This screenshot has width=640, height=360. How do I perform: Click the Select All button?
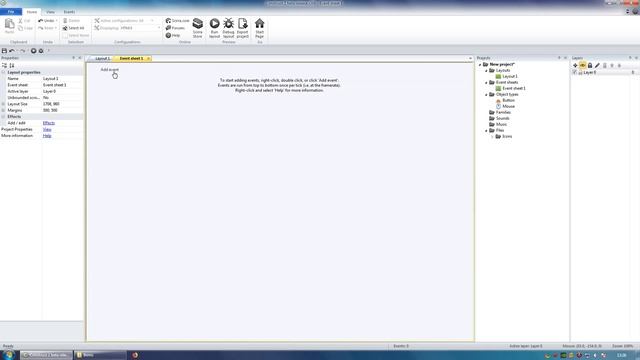click(73, 28)
